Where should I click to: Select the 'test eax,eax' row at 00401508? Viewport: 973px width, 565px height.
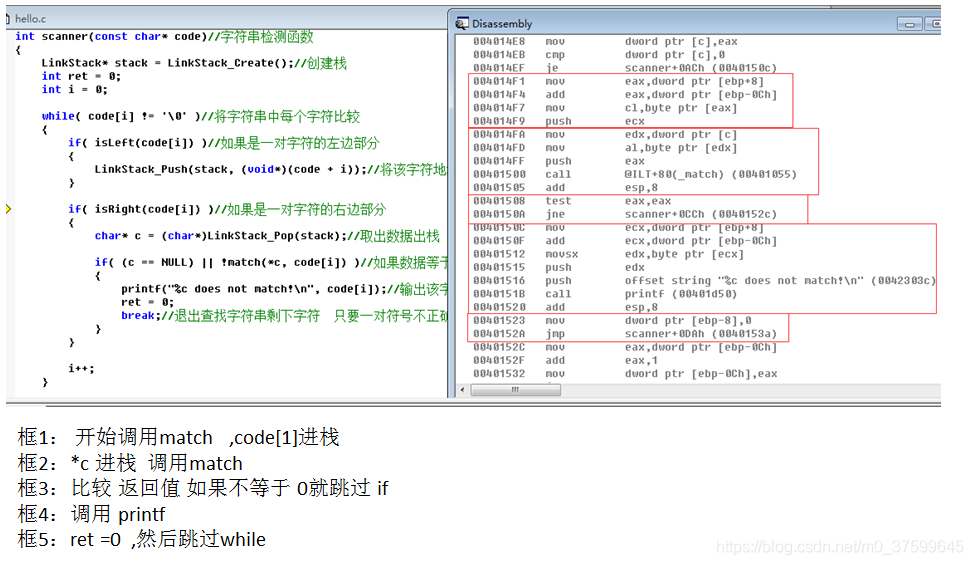pyautogui.click(x=572, y=201)
